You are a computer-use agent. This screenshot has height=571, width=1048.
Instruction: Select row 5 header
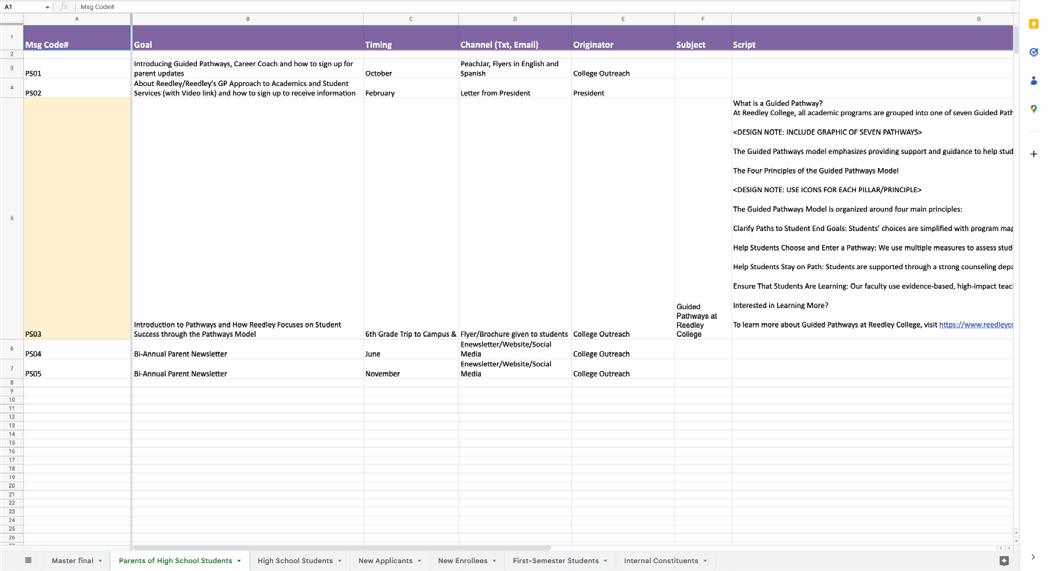(x=11, y=219)
